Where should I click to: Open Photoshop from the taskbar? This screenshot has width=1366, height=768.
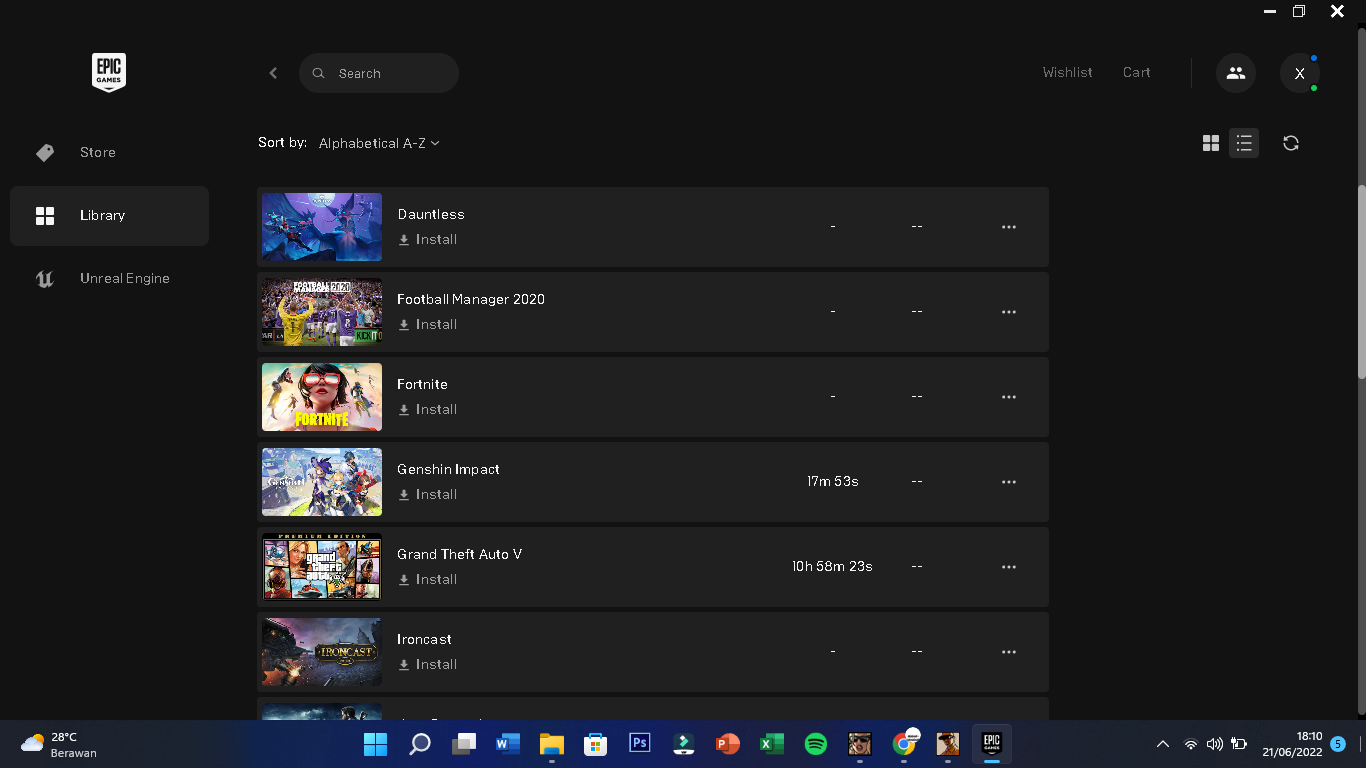tap(640, 744)
